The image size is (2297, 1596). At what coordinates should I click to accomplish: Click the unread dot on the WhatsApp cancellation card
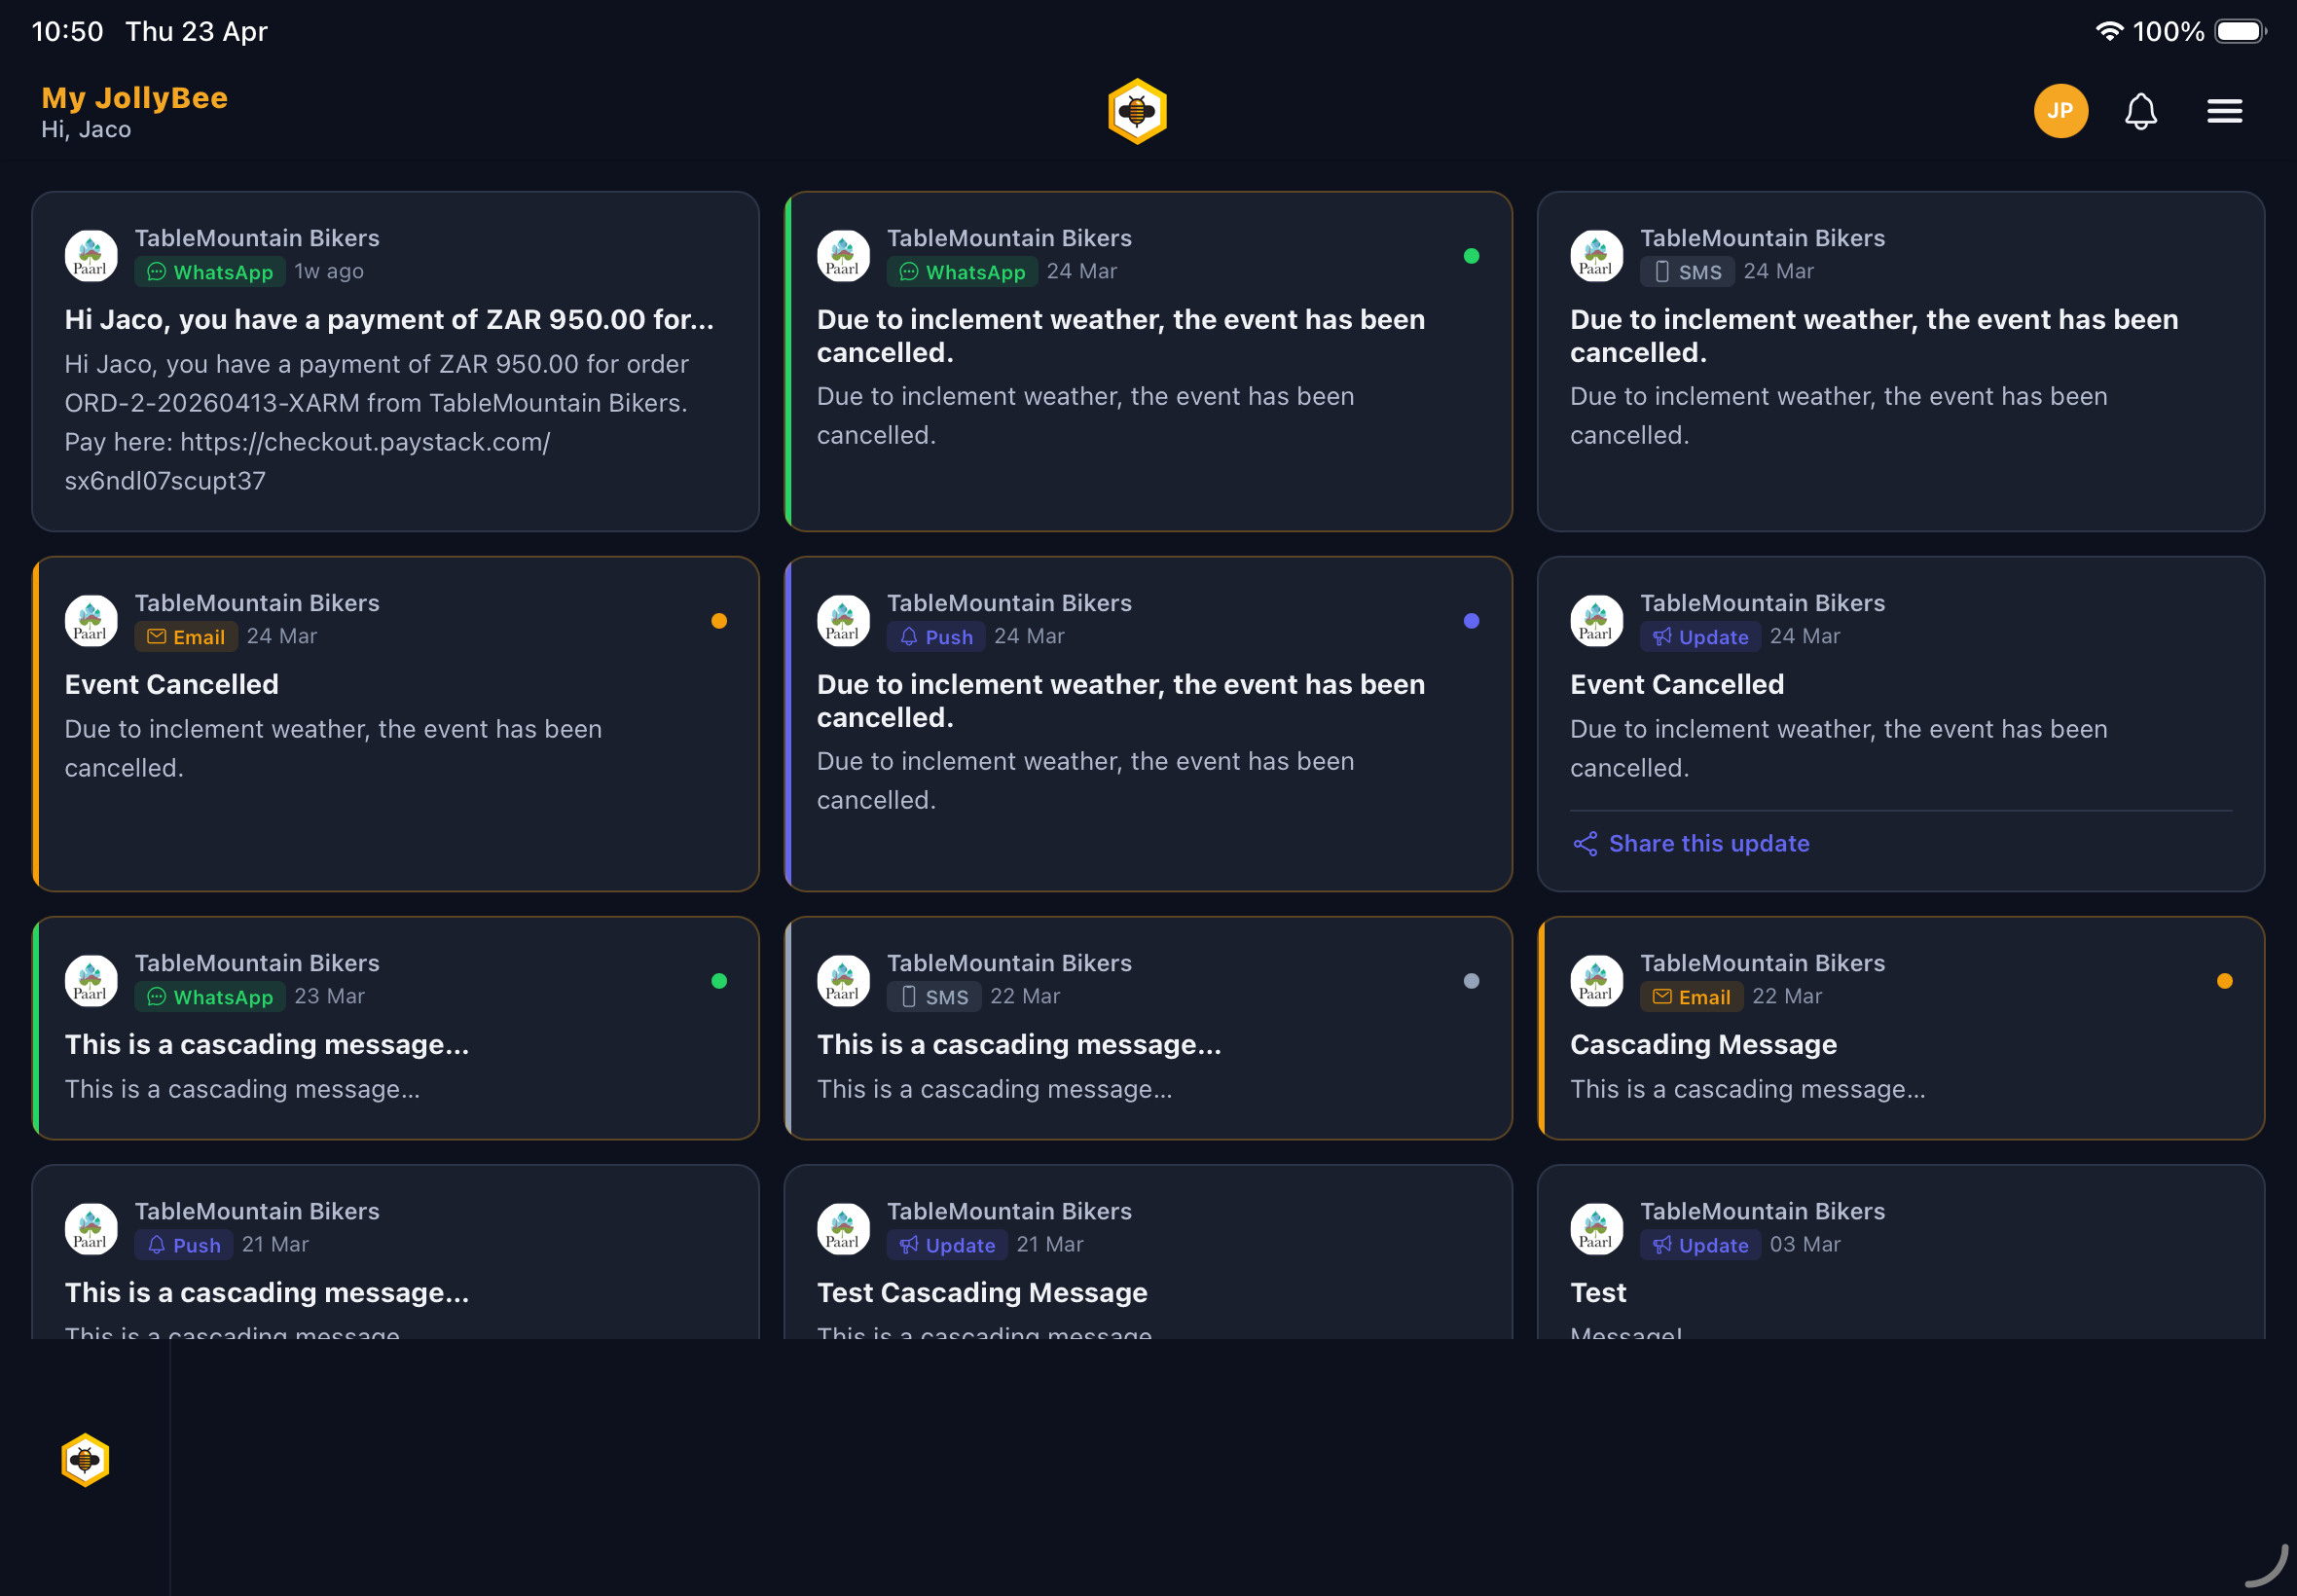[x=1470, y=256]
